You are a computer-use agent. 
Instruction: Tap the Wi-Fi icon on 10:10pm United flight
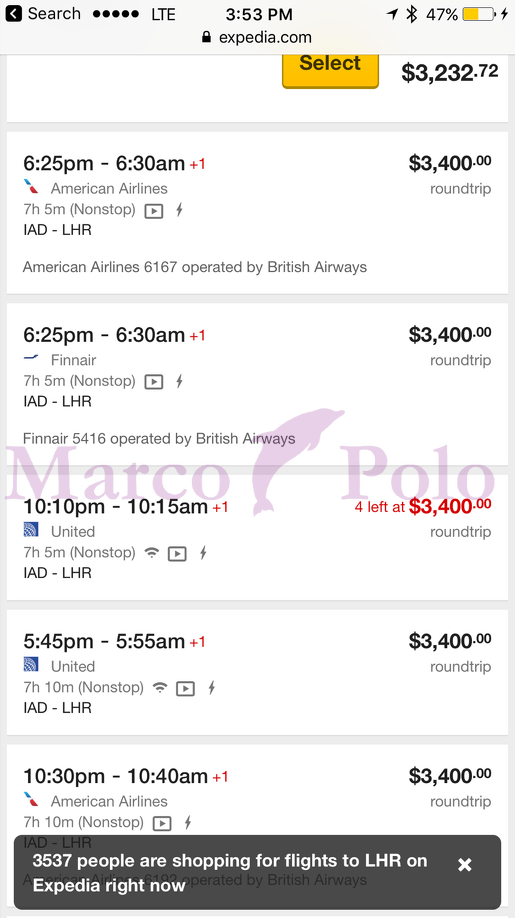click(152, 552)
